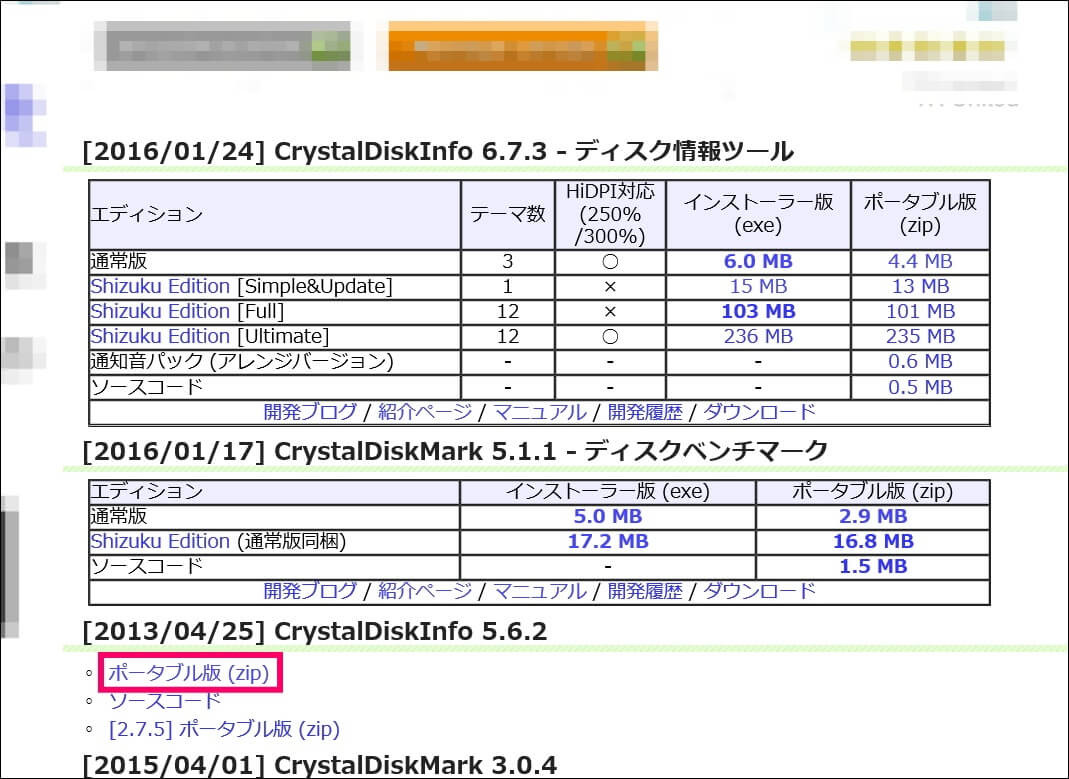The image size is (1069, 779).
Task: Open the Shizuku Edition [Full] link
Action: (x=160, y=311)
